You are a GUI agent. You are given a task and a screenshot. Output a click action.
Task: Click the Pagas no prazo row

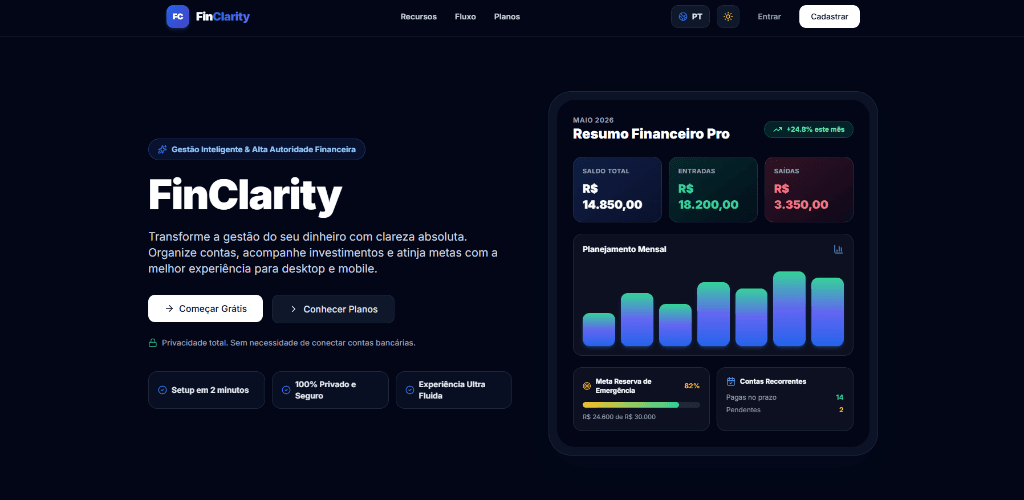(x=785, y=398)
